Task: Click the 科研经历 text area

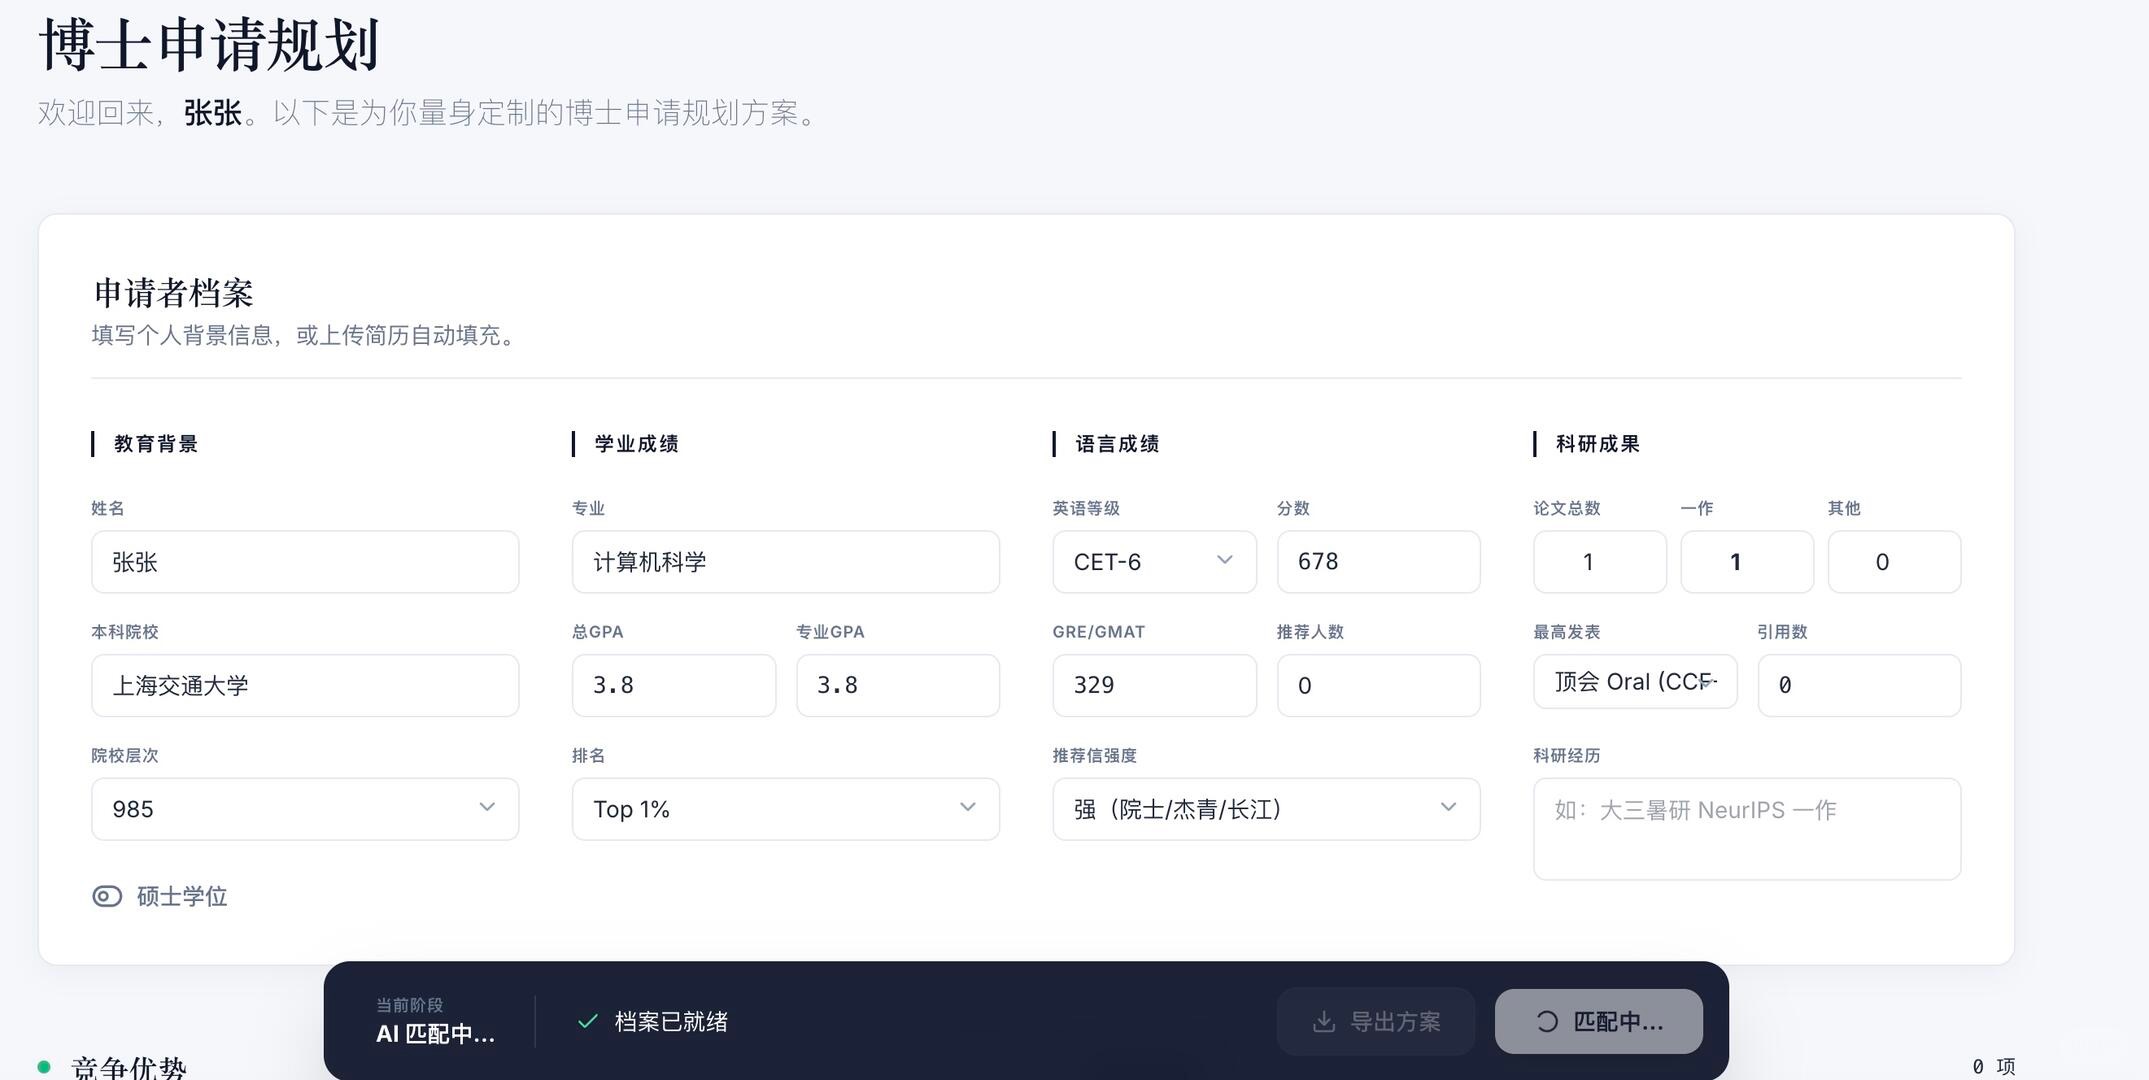Action: (x=1746, y=829)
